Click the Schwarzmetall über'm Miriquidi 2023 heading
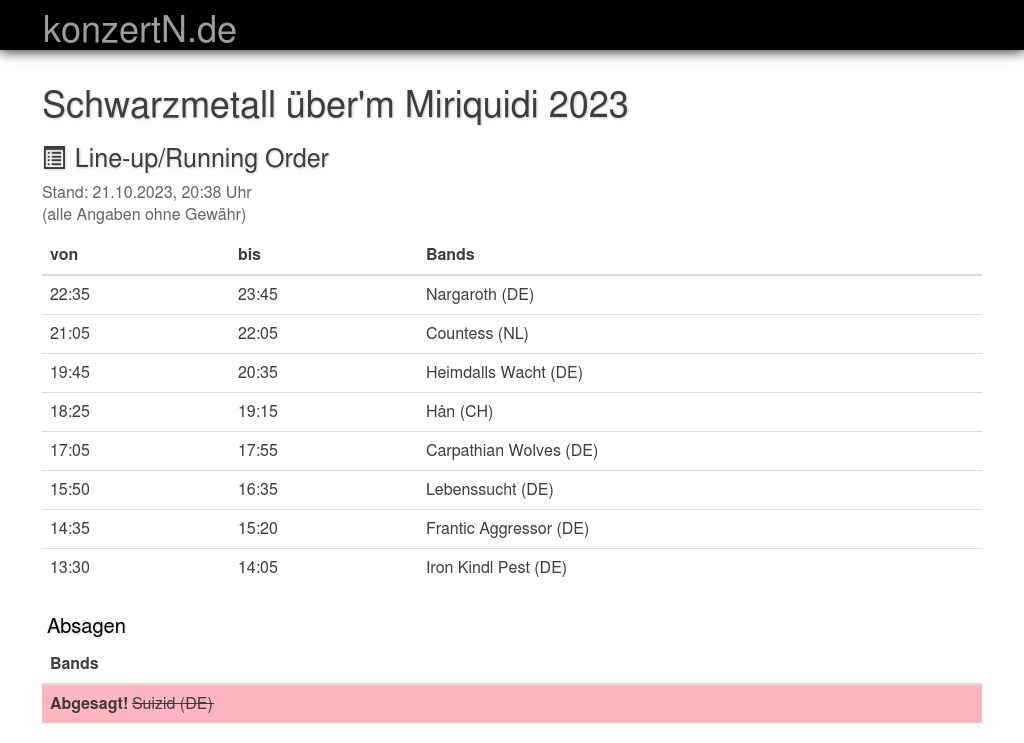The image size is (1024, 743). pyautogui.click(x=335, y=104)
